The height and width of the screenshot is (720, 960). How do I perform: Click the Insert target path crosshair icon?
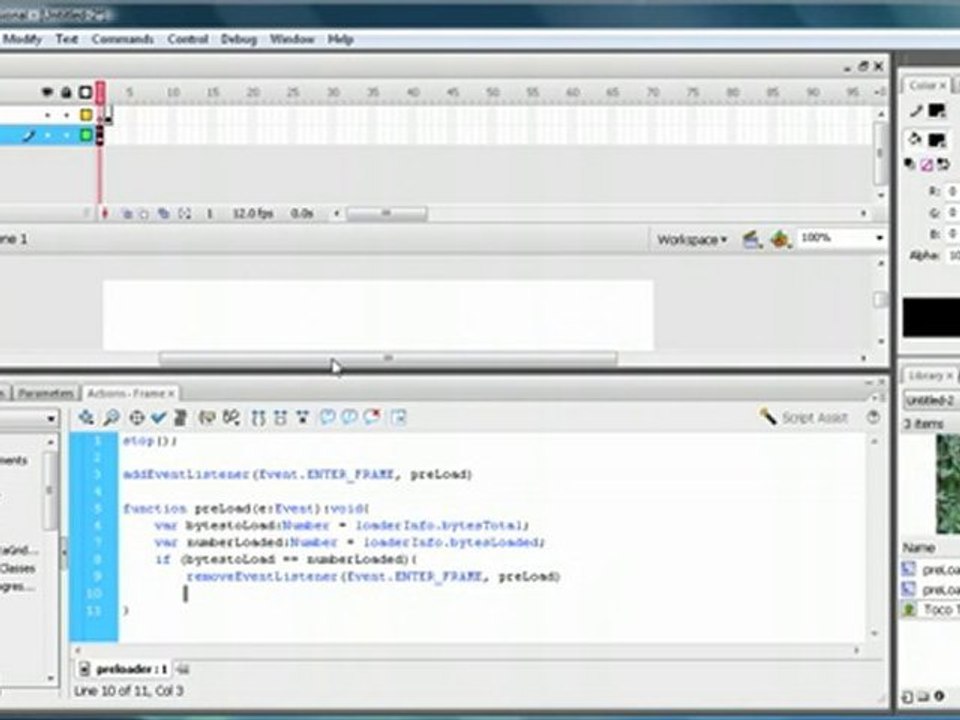pos(137,418)
